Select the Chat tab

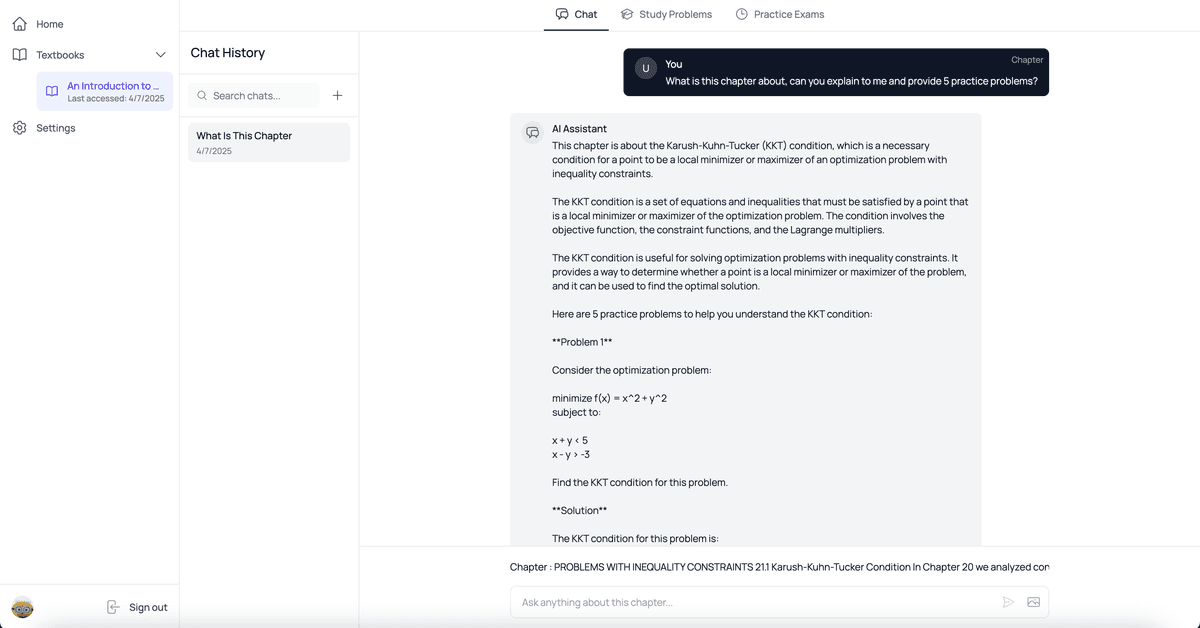click(x=576, y=15)
